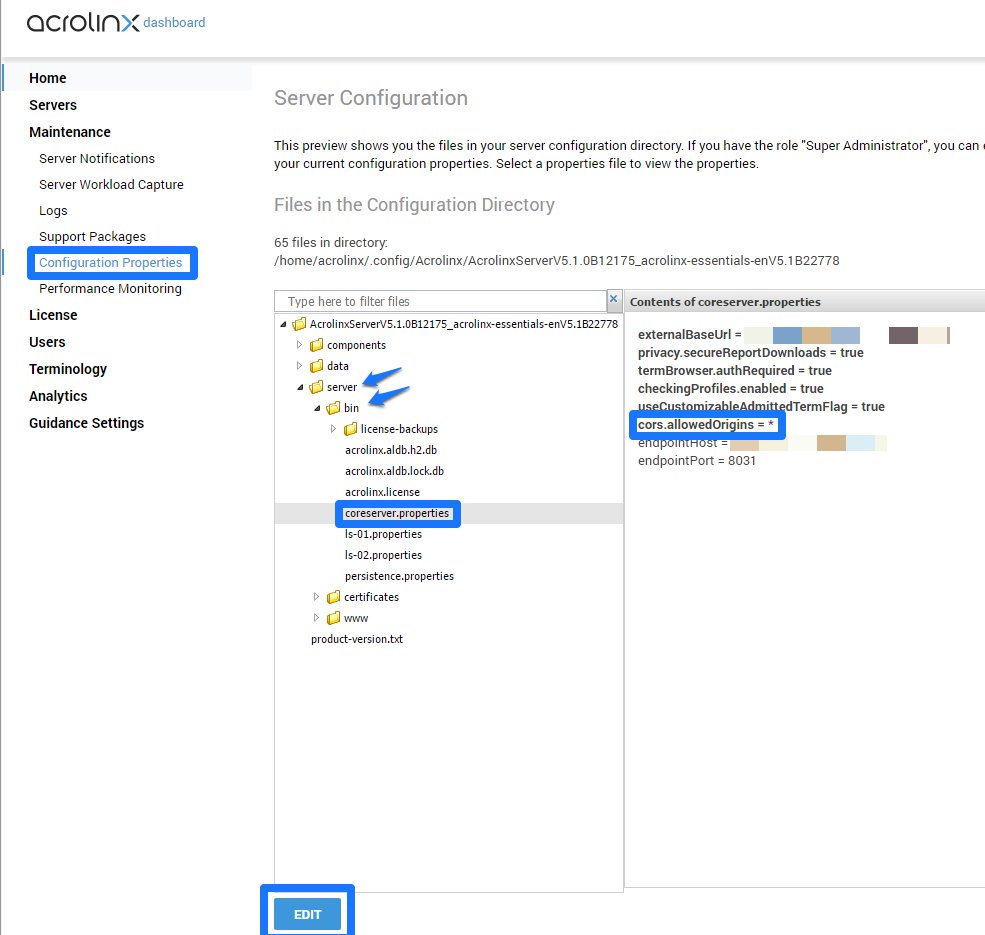
Task: Click the cors.allowedOrigins property line
Action: [x=705, y=425]
